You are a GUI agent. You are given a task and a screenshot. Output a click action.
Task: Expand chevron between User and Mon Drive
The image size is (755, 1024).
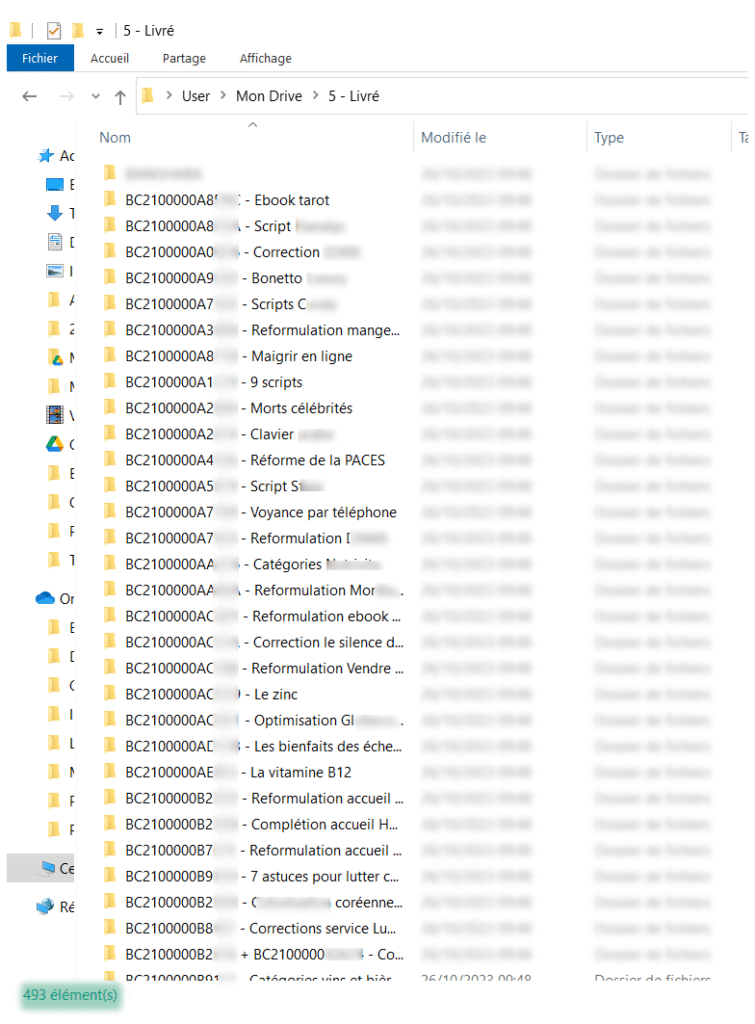[223, 95]
